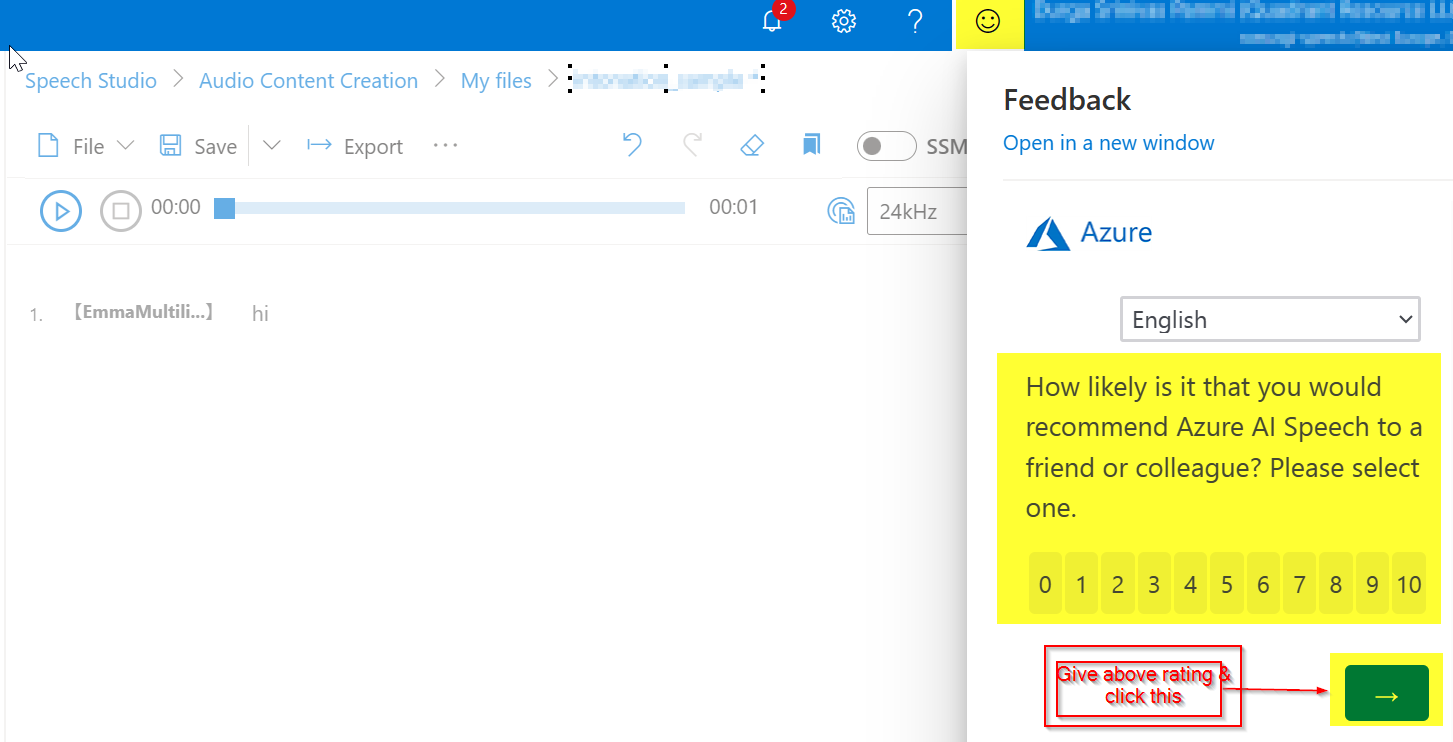1453x742 pixels.
Task: Click the Save disk icon
Action: 170,146
